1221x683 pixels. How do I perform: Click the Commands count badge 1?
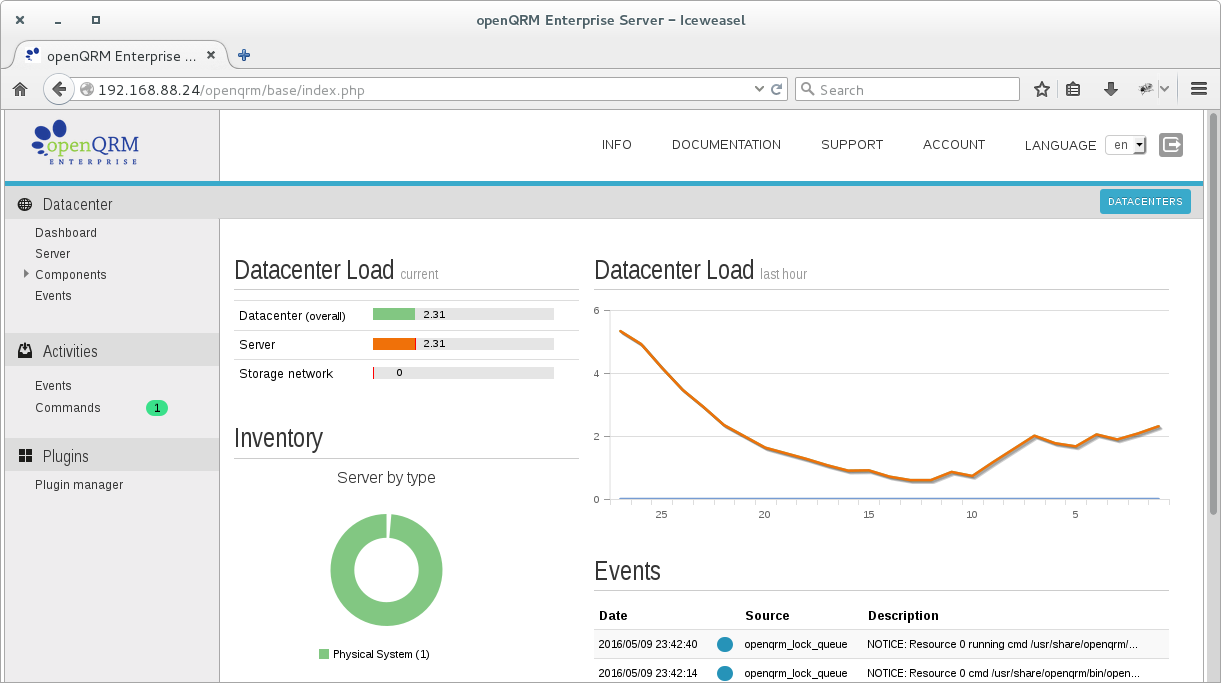pos(157,408)
